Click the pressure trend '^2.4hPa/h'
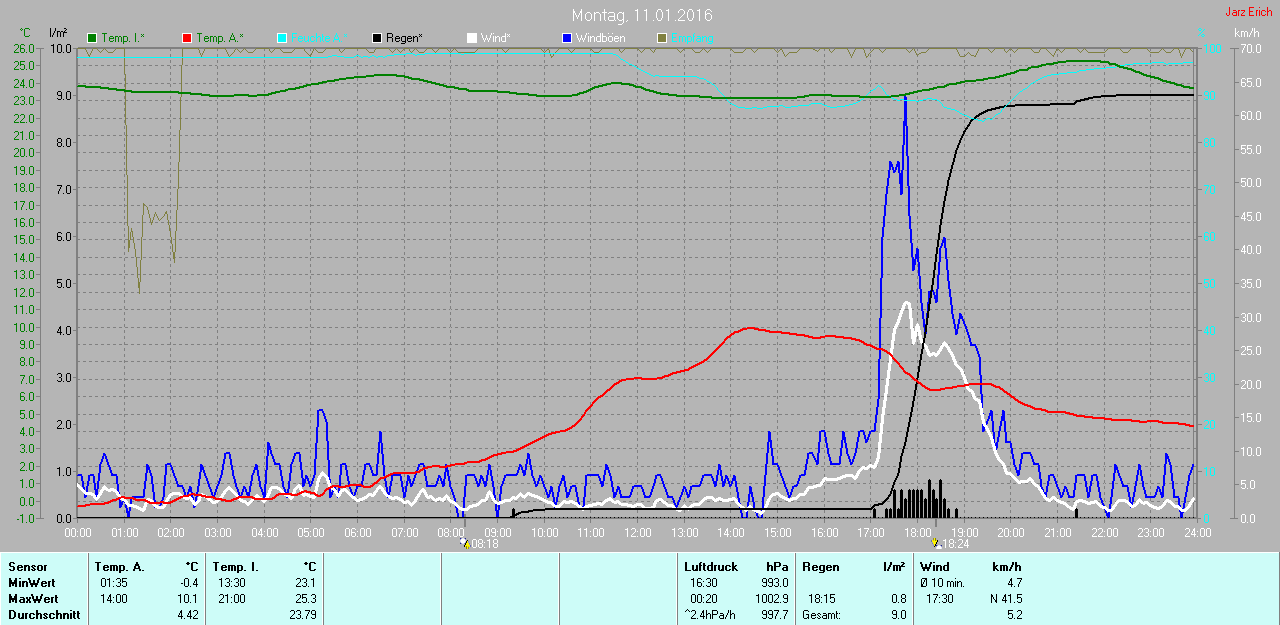The image size is (1280, 625). [710, 615]
